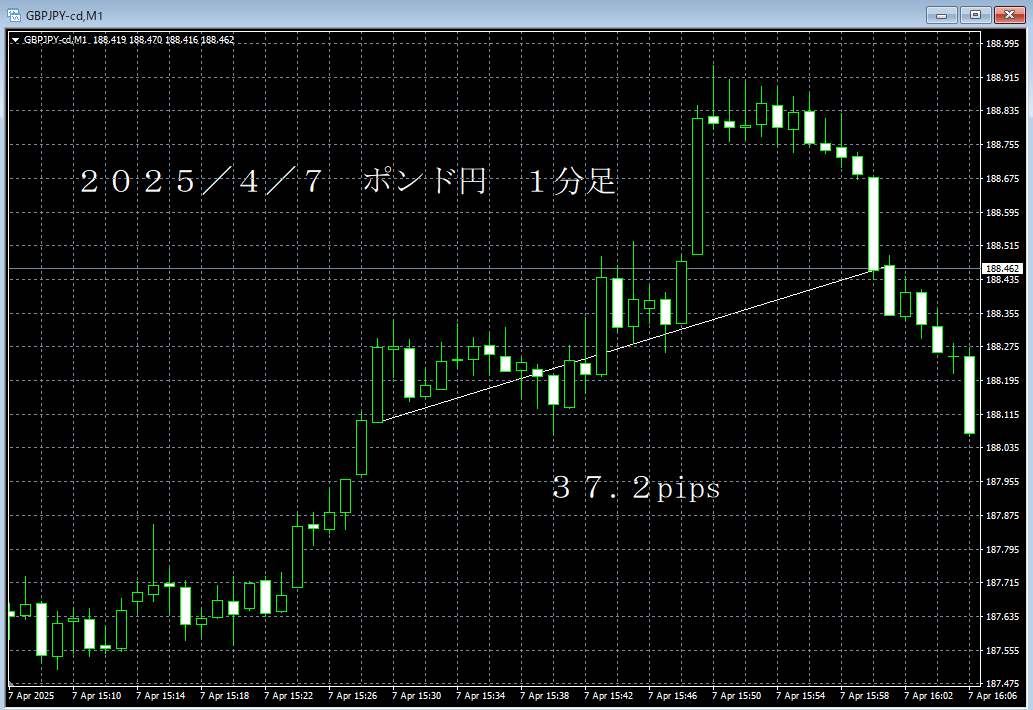The image size is (1033, 710).
Task: Click the 188.275 price scale value
Action: (1002, 346)
